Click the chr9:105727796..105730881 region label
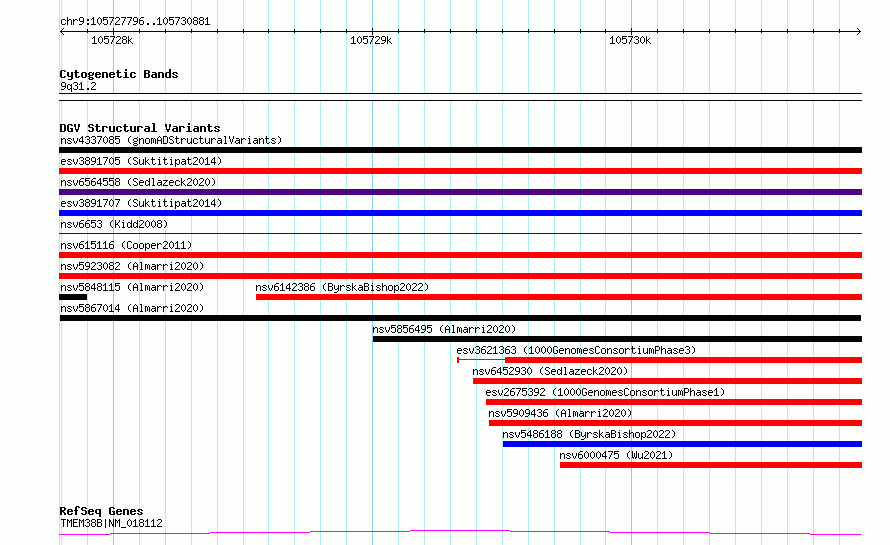The height and width of the screenshot is (545, 890). 135,22
